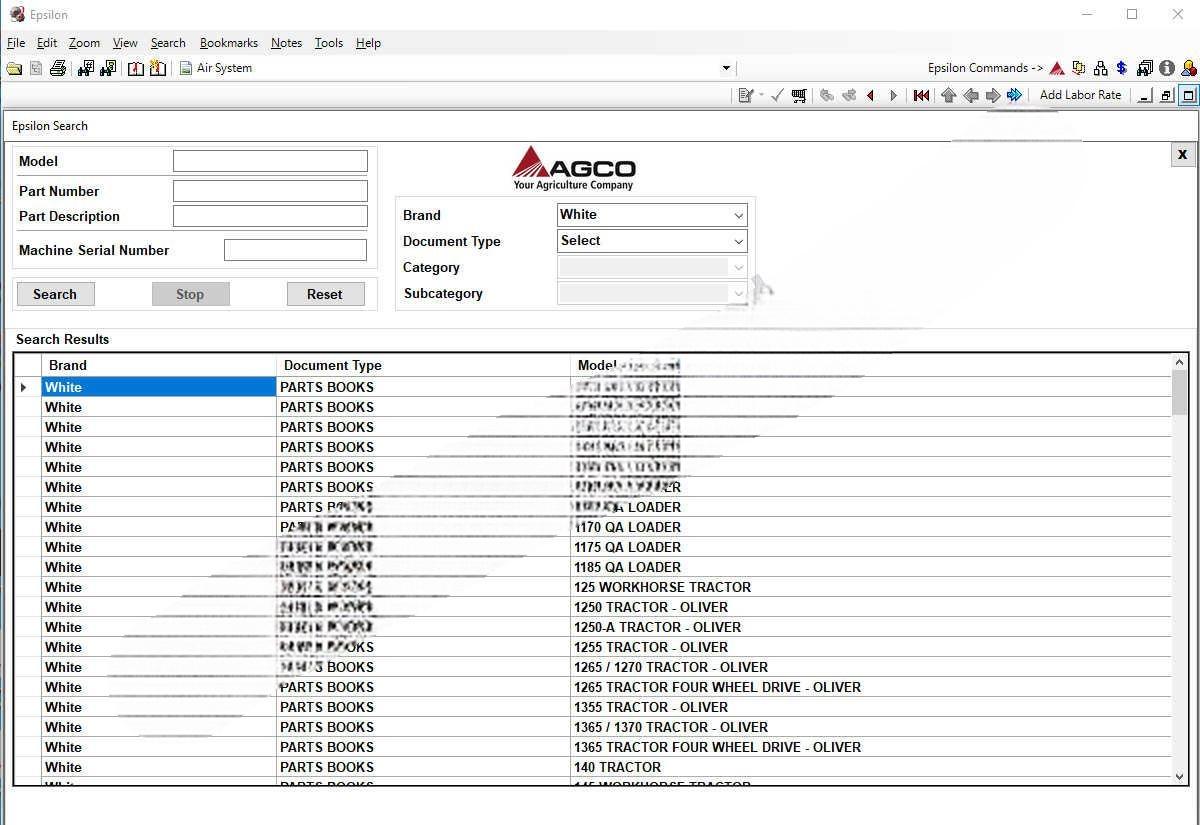The height and width of the screenshot is (825, 1200).
Task: Click the binoculars search by number icon
Action: [x=86, y=69]
